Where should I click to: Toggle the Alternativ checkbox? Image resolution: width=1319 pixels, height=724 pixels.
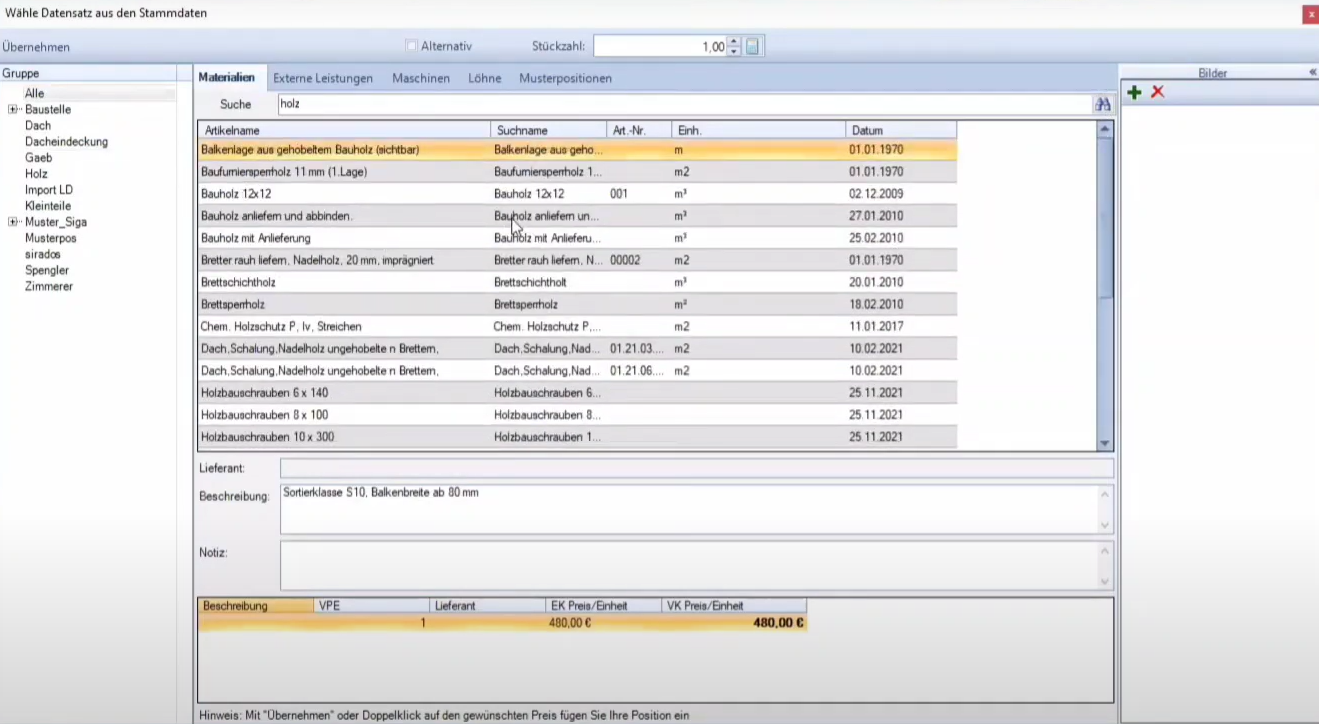tap(411, 46)
